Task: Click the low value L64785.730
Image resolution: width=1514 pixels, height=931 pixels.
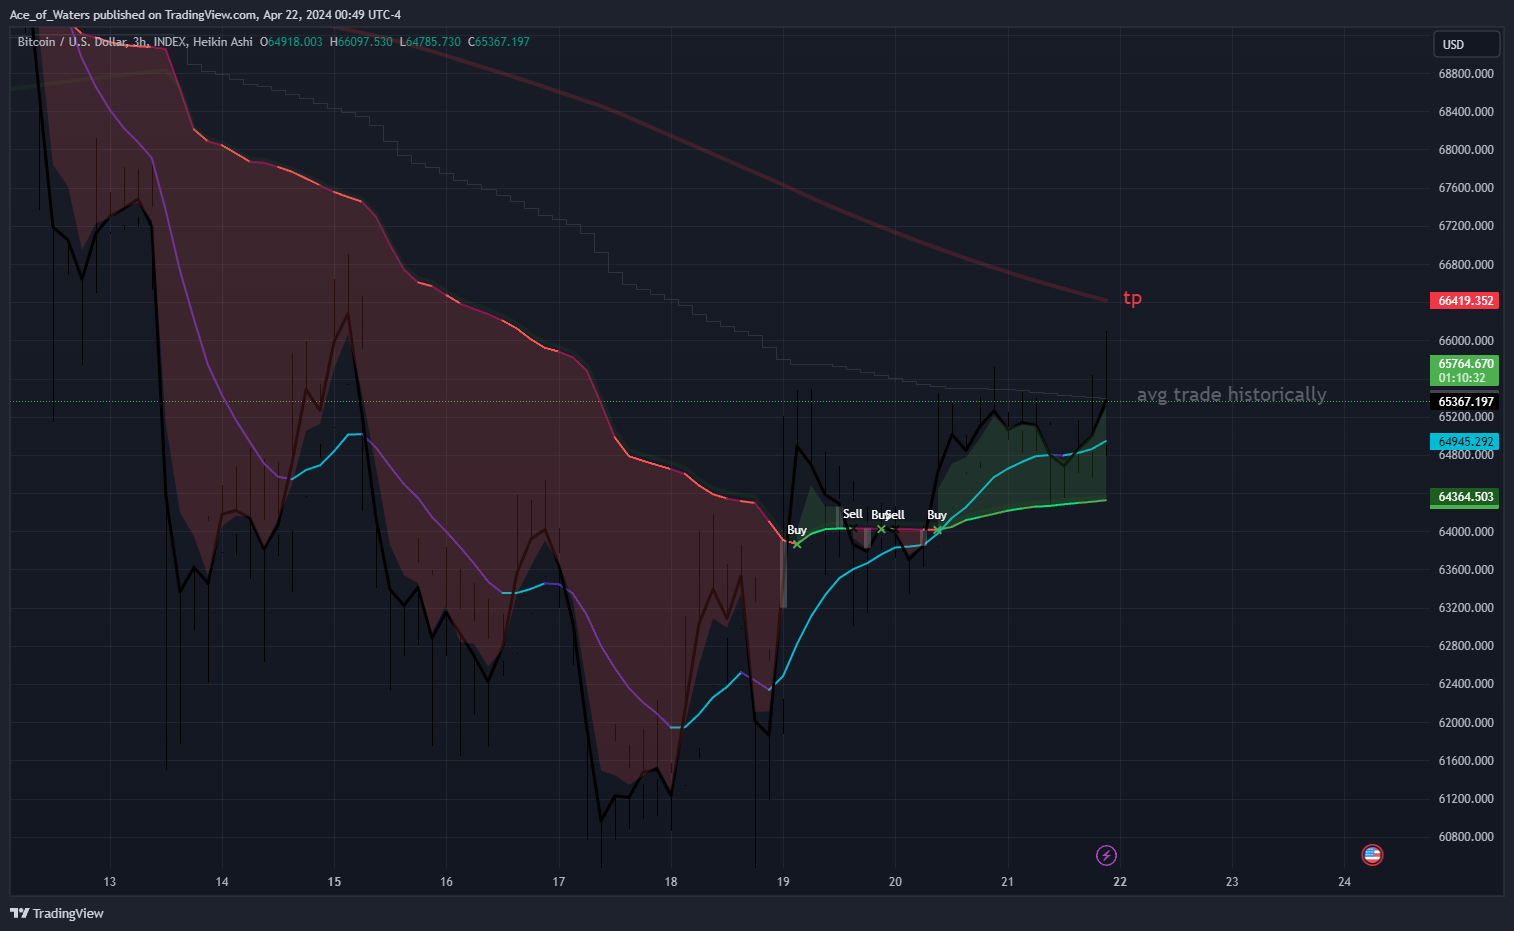Action: (x=430, y=42)
